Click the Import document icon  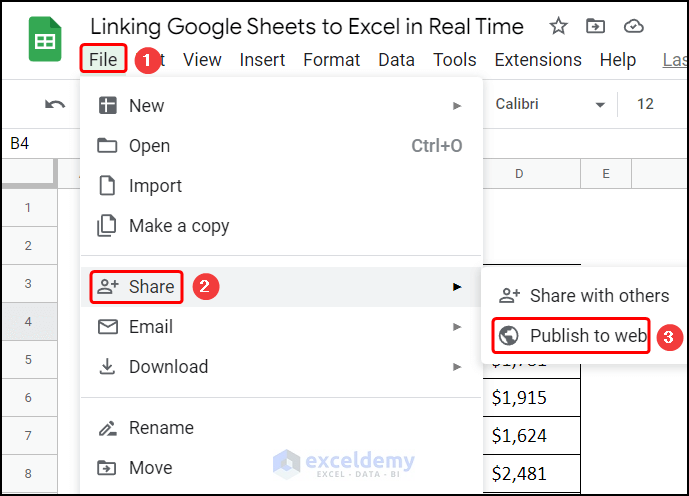tap(107, 185)
